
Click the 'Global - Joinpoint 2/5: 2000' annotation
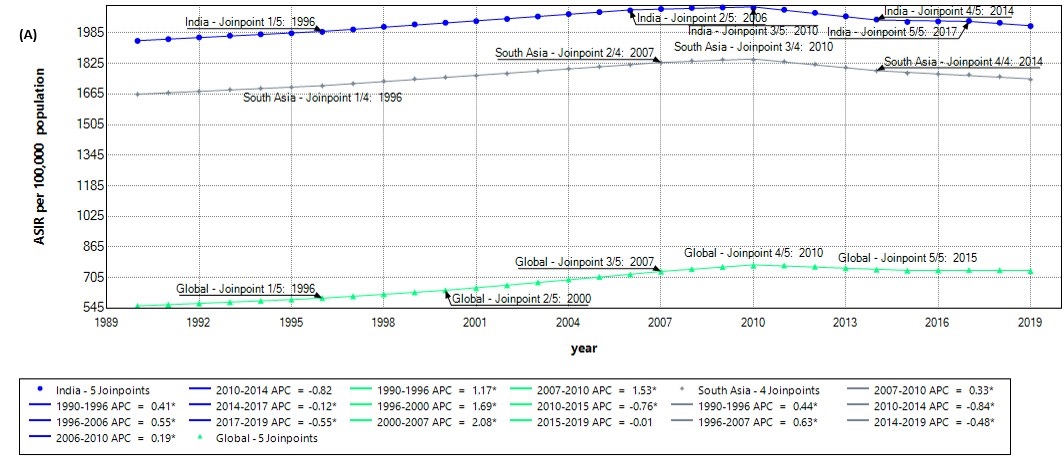522,298
